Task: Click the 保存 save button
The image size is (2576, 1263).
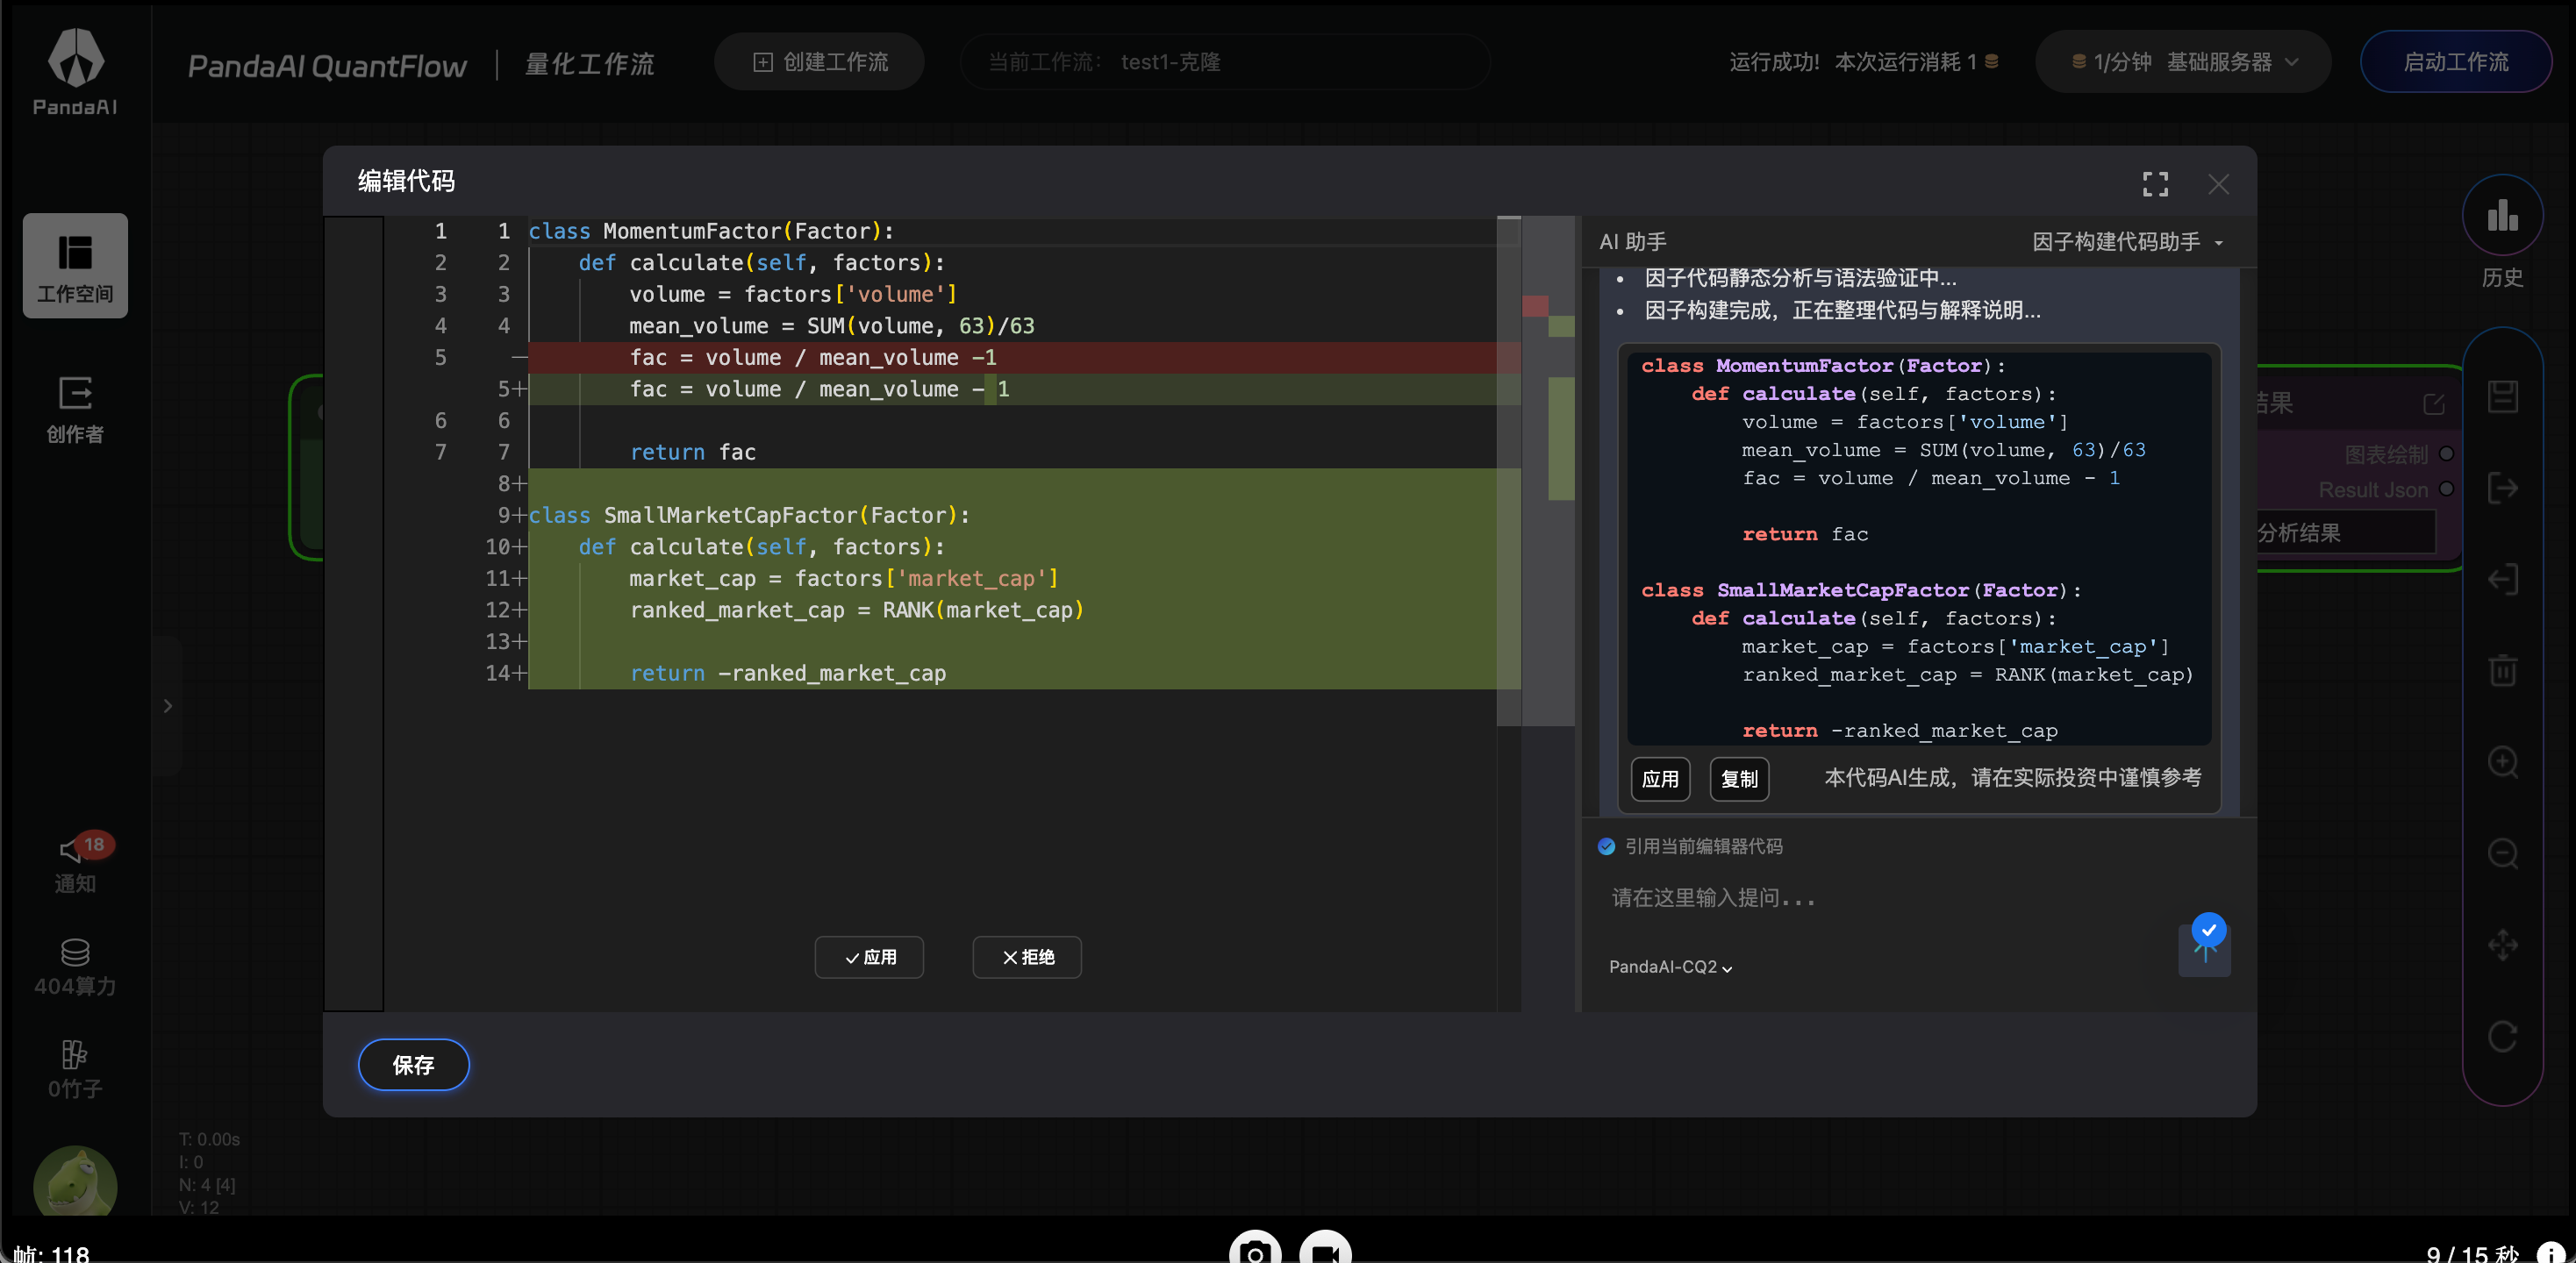Action: (413, 1065)
